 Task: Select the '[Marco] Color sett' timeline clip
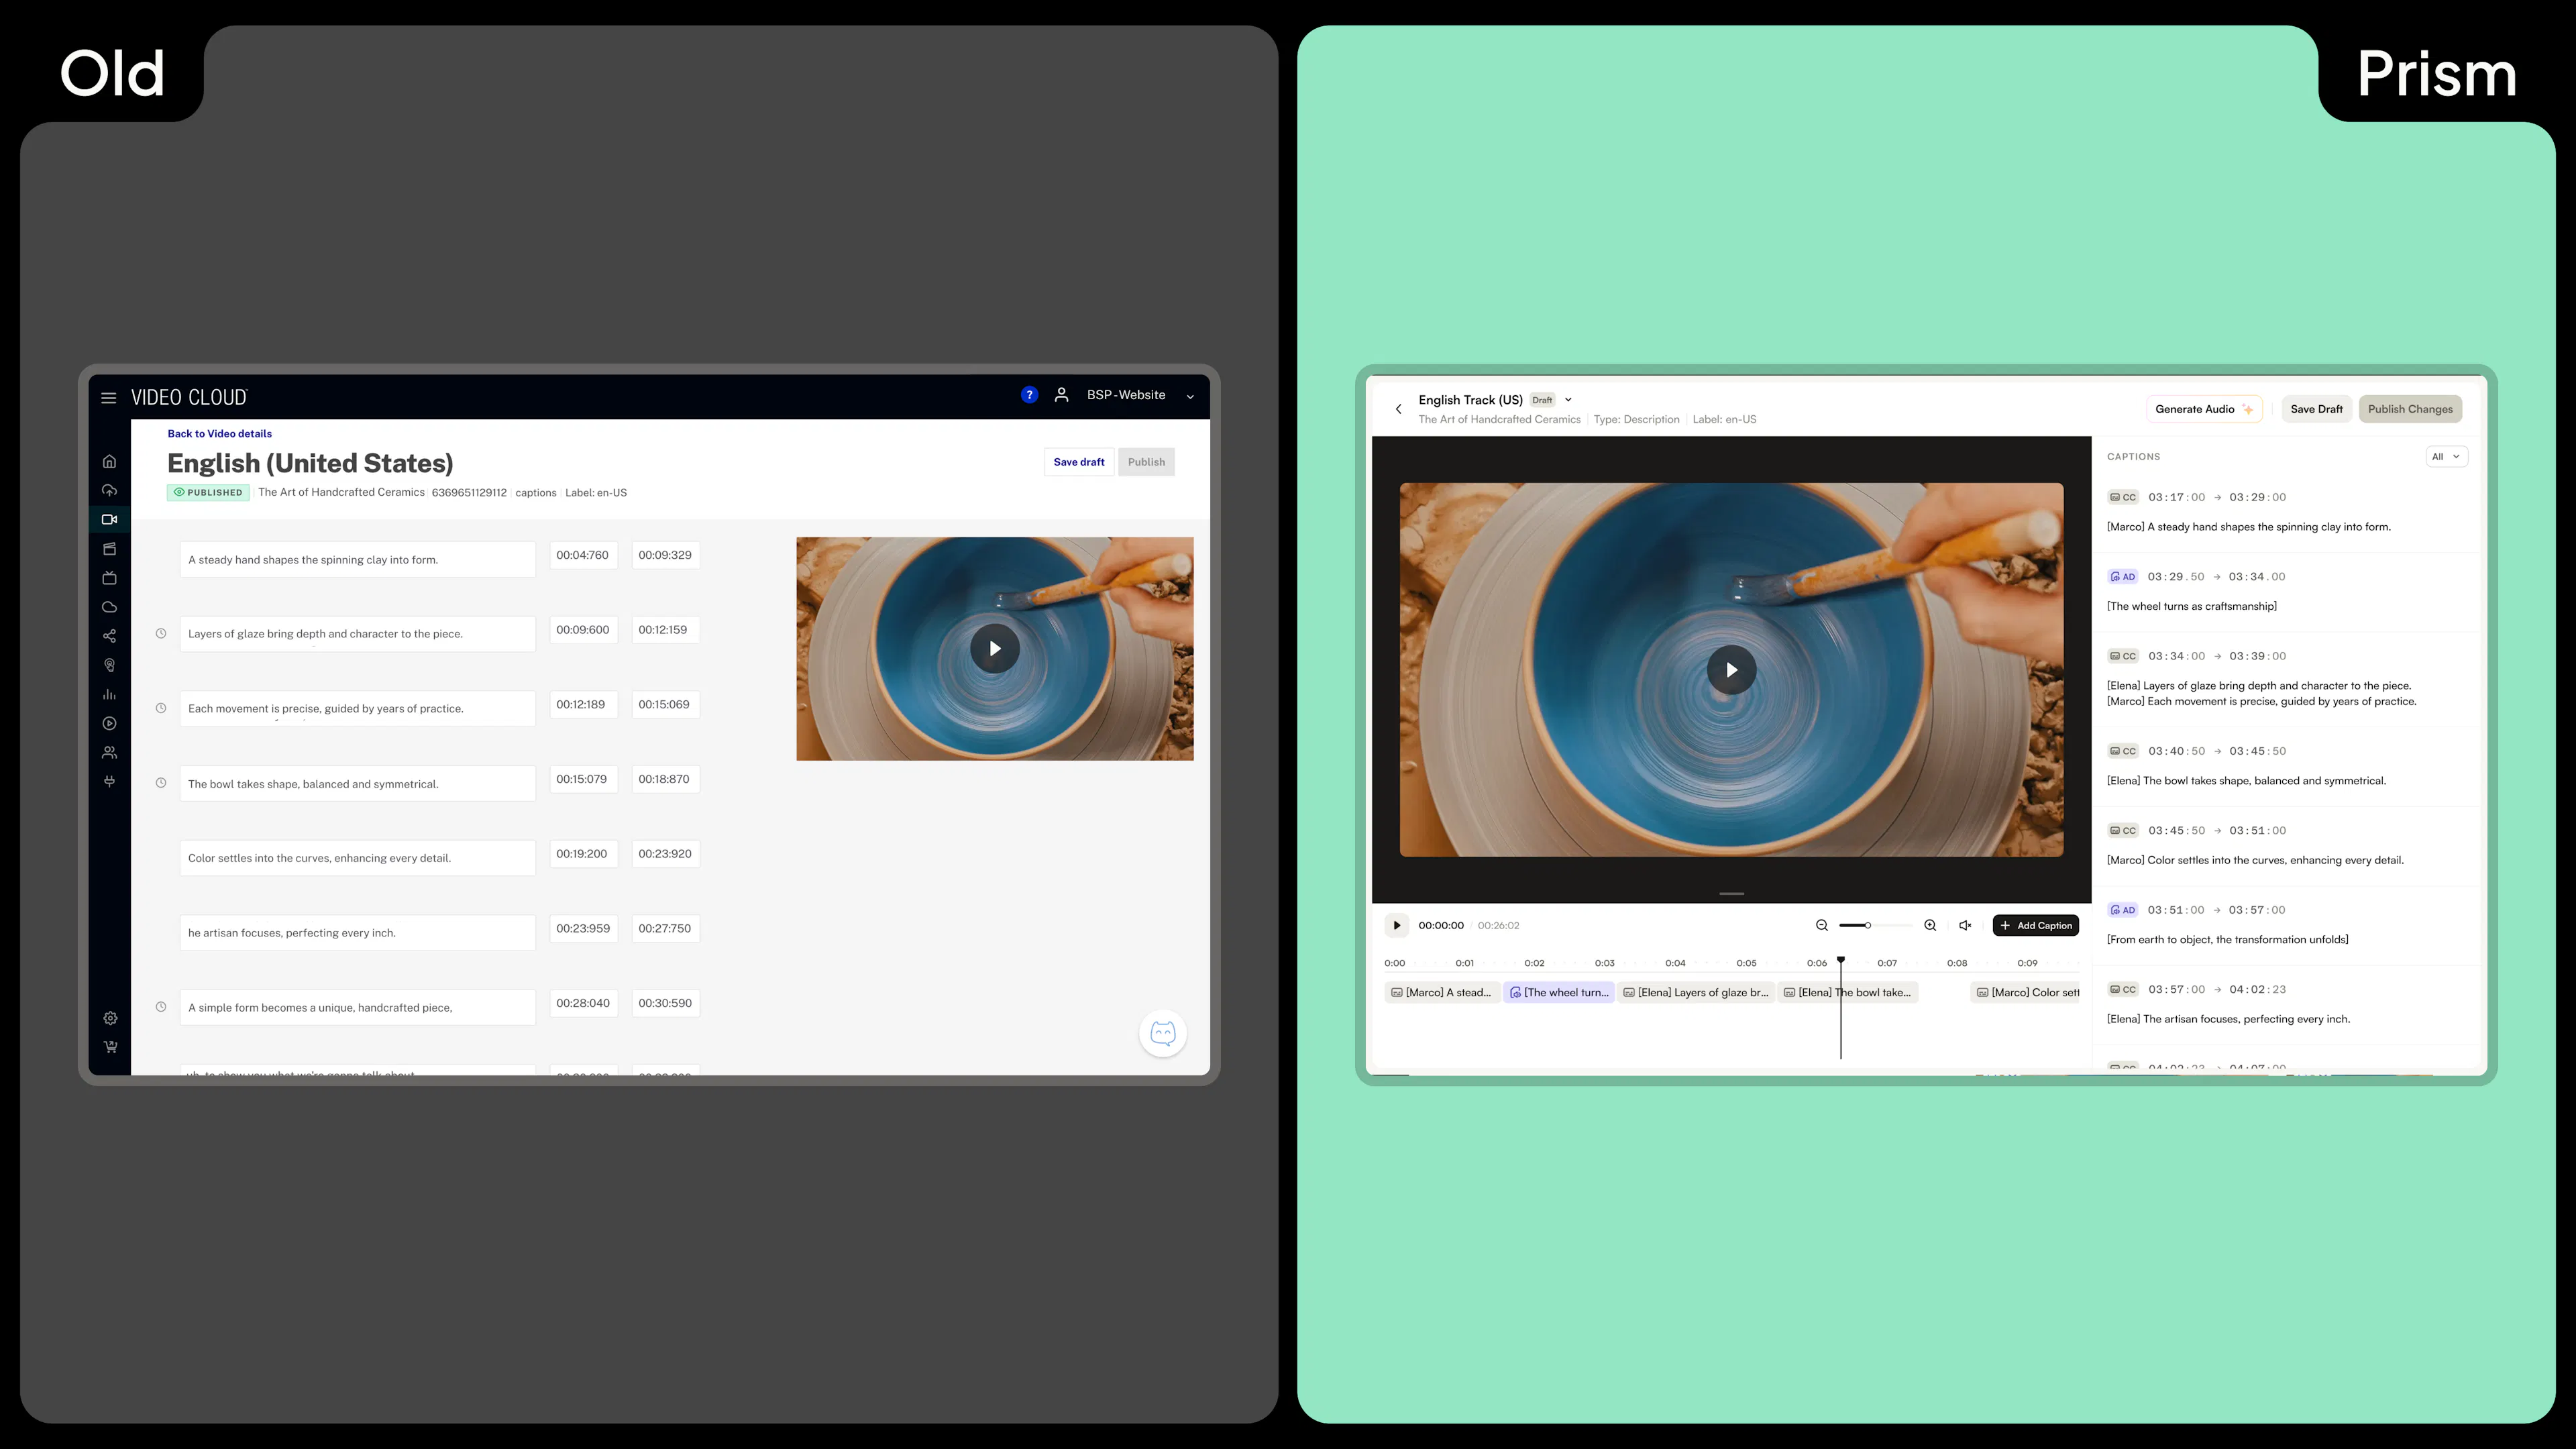tap(2026, 992)
